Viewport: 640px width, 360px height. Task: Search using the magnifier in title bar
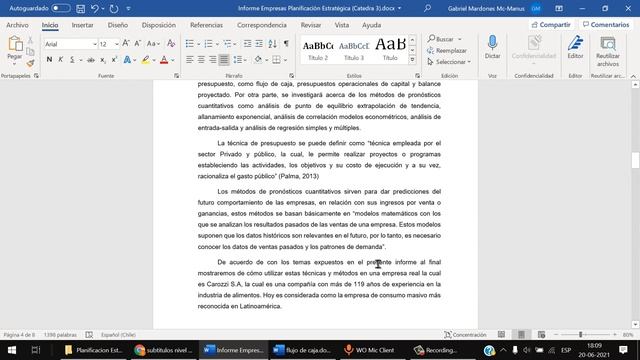point(427,8)
